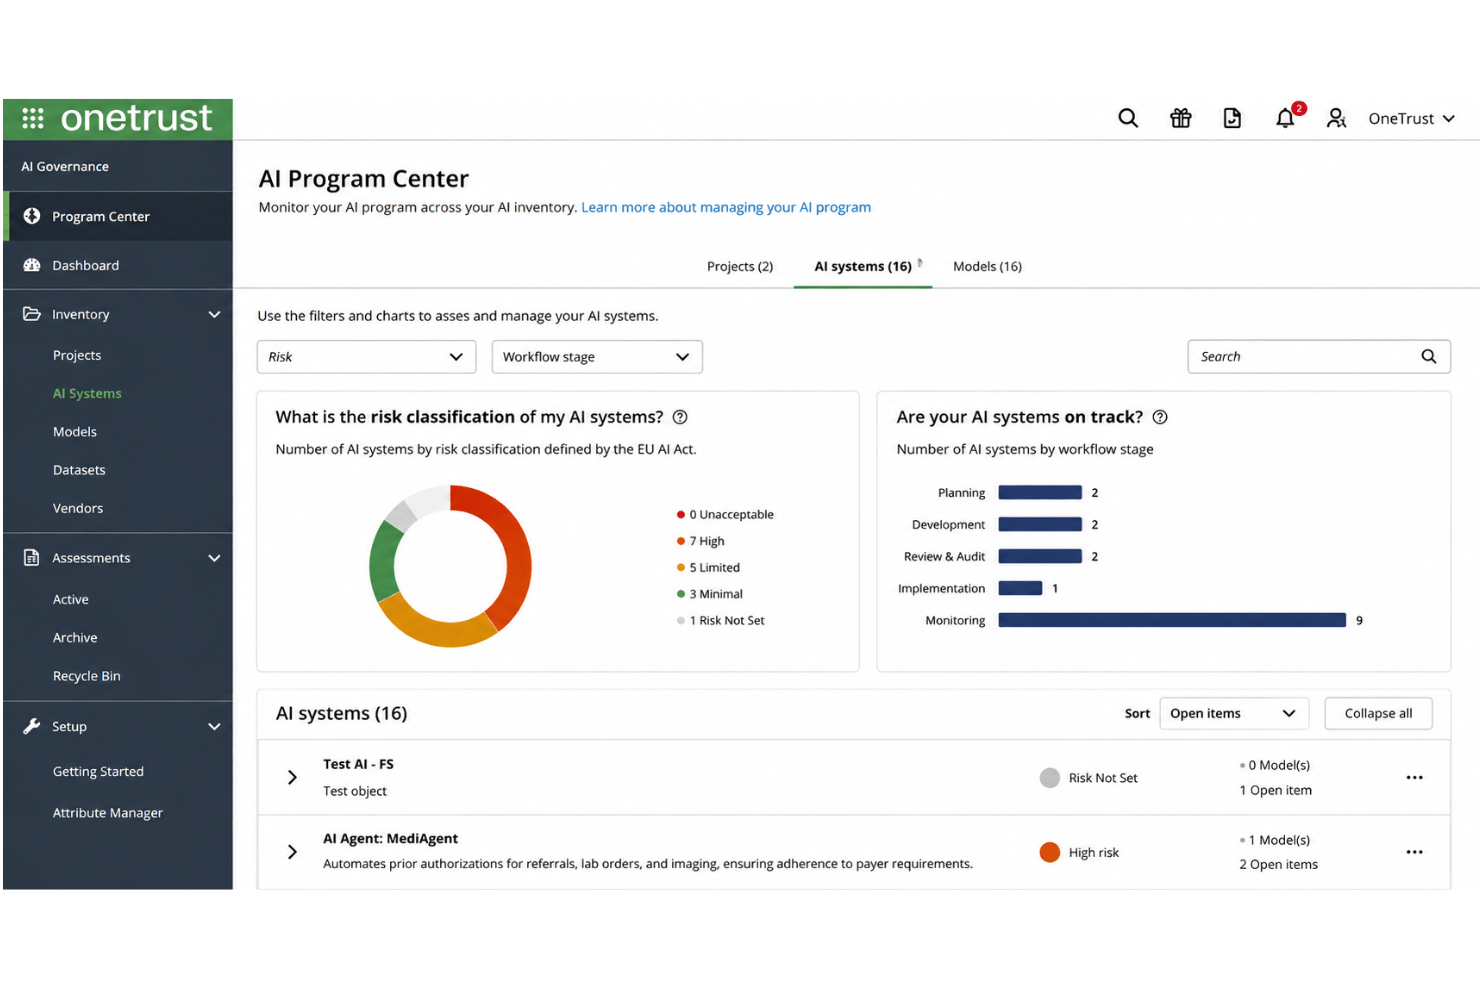Open the Sort by Open items dropdown
Screen dimensions: 1480x987
(x=1234, y=713)
